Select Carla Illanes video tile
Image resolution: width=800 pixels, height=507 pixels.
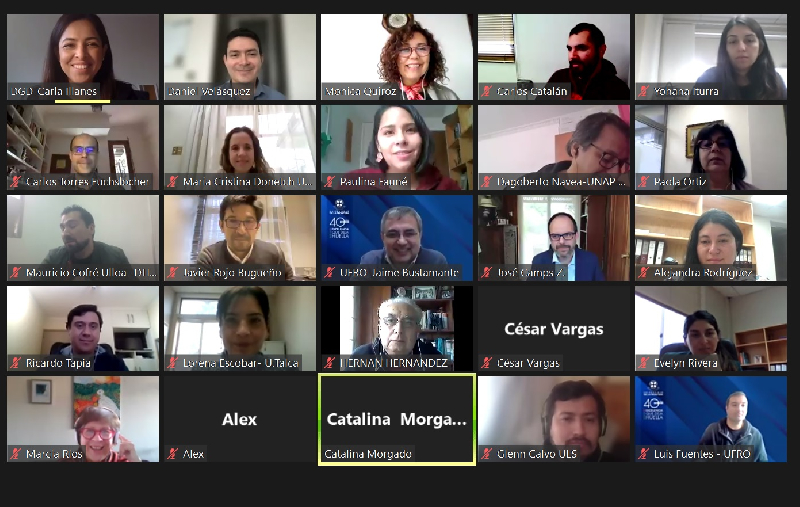coord(83,57)
